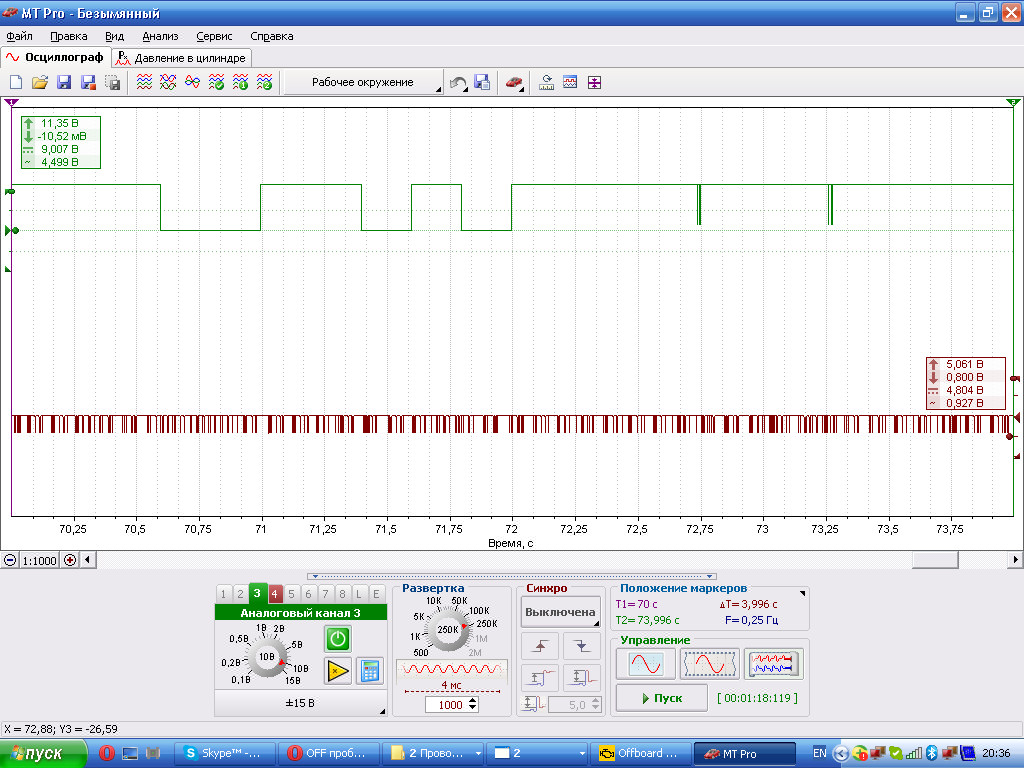Screen dimensions: 1024x768
Task: Click the yellow amplifier triangle icon
Action: coord(338,671)
